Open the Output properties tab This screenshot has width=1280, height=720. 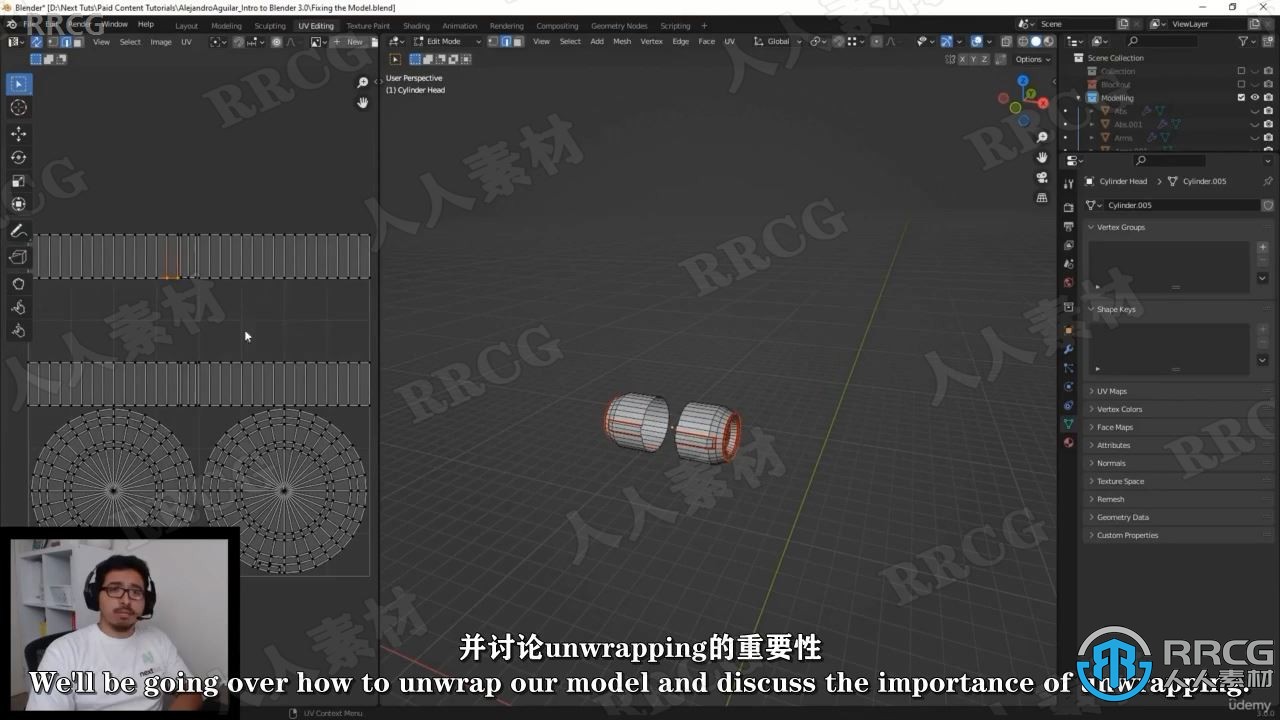click(x=1068, y=226)
